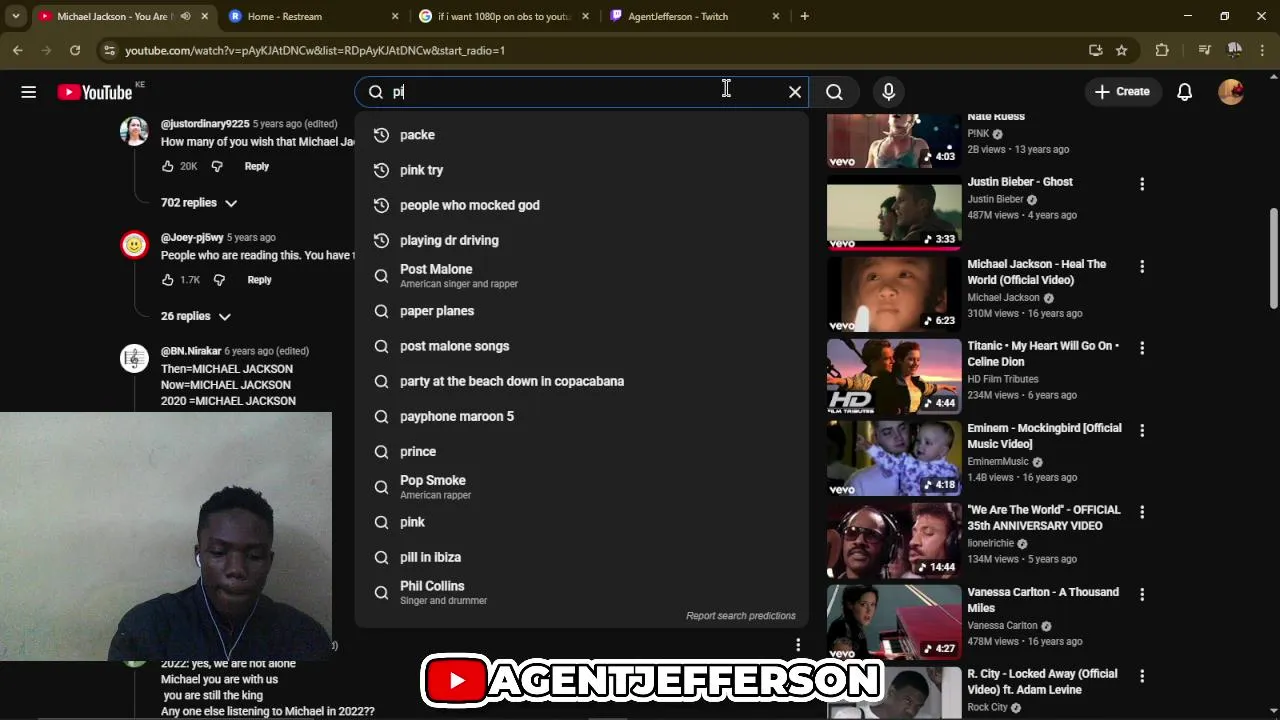Mute the YouTube tab speaker icon

tap(185, 16)
